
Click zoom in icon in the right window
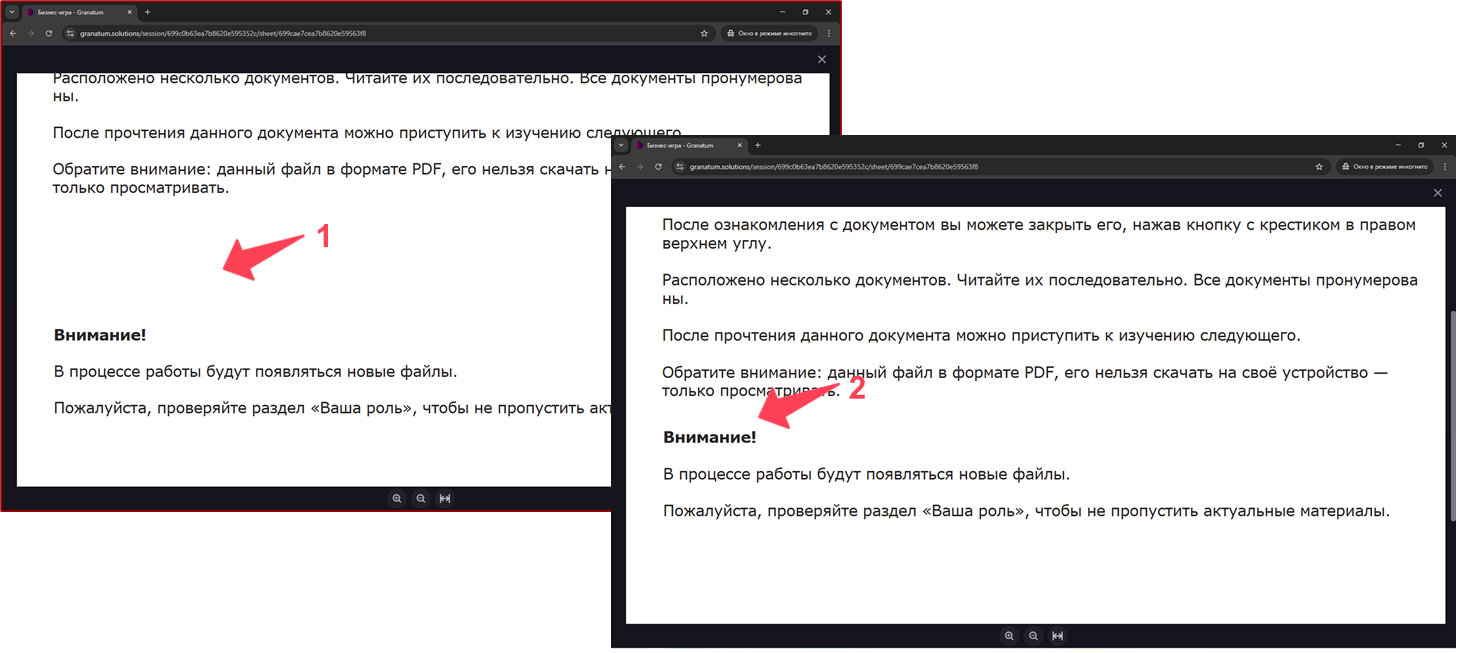click(x=1009, y=636)
